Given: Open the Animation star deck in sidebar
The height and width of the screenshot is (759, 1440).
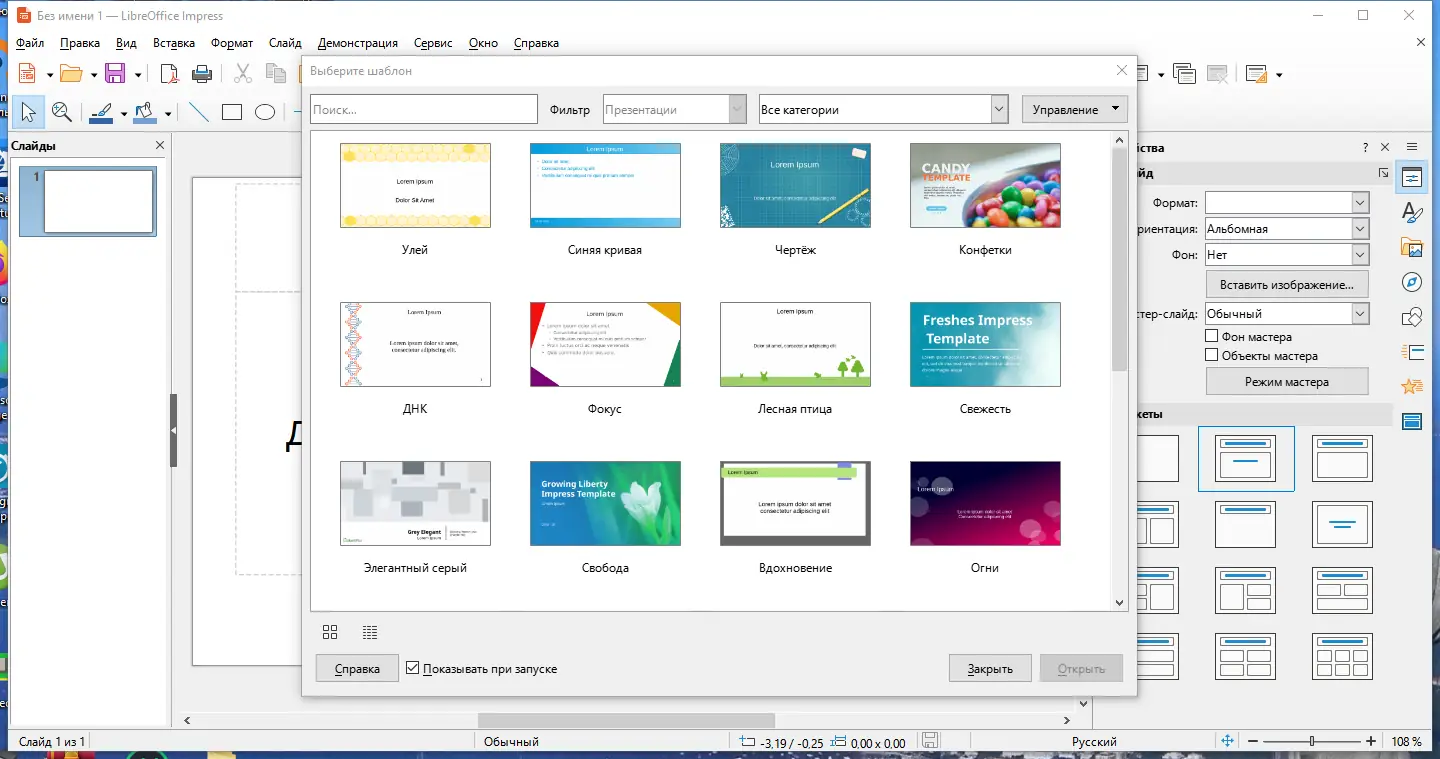Looking at the screenshot, I should tap(1412, 386).
